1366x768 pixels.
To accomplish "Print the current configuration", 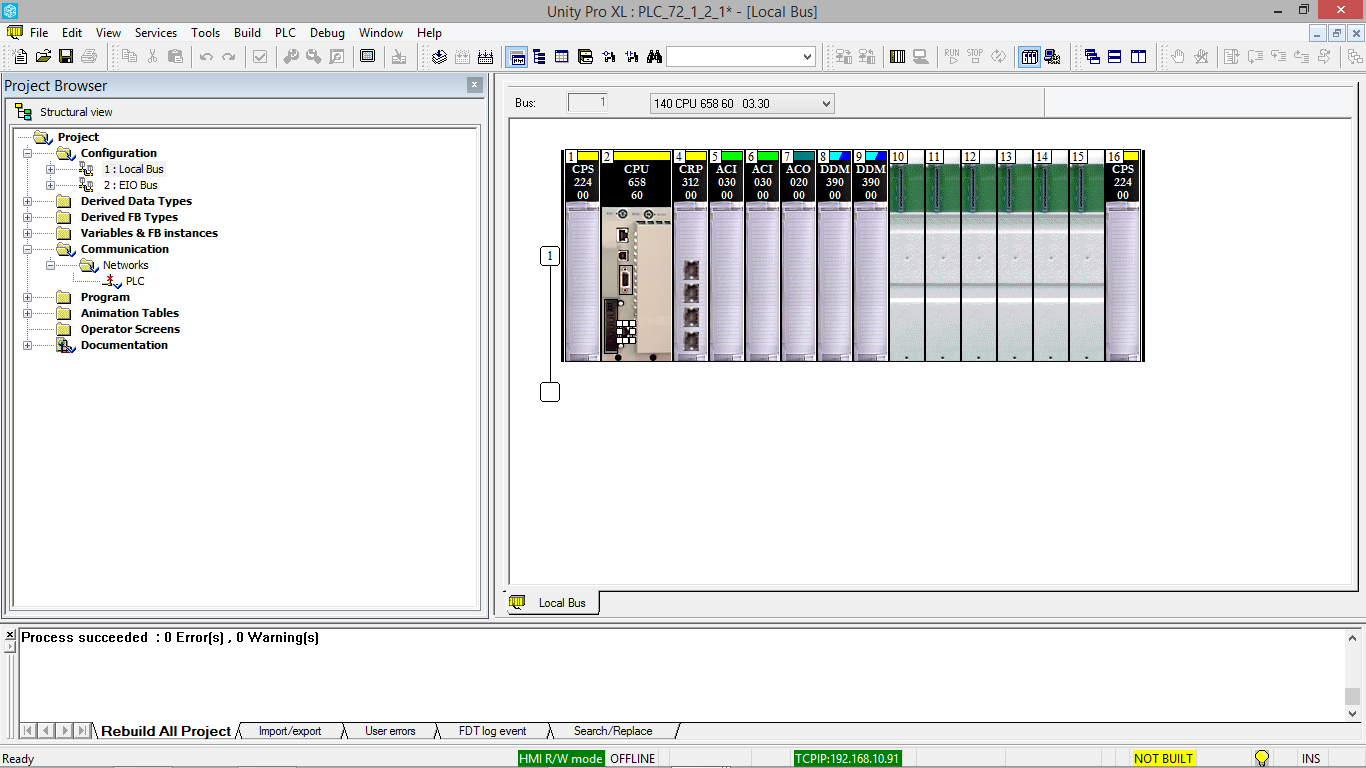I will (x=88, y=57).
